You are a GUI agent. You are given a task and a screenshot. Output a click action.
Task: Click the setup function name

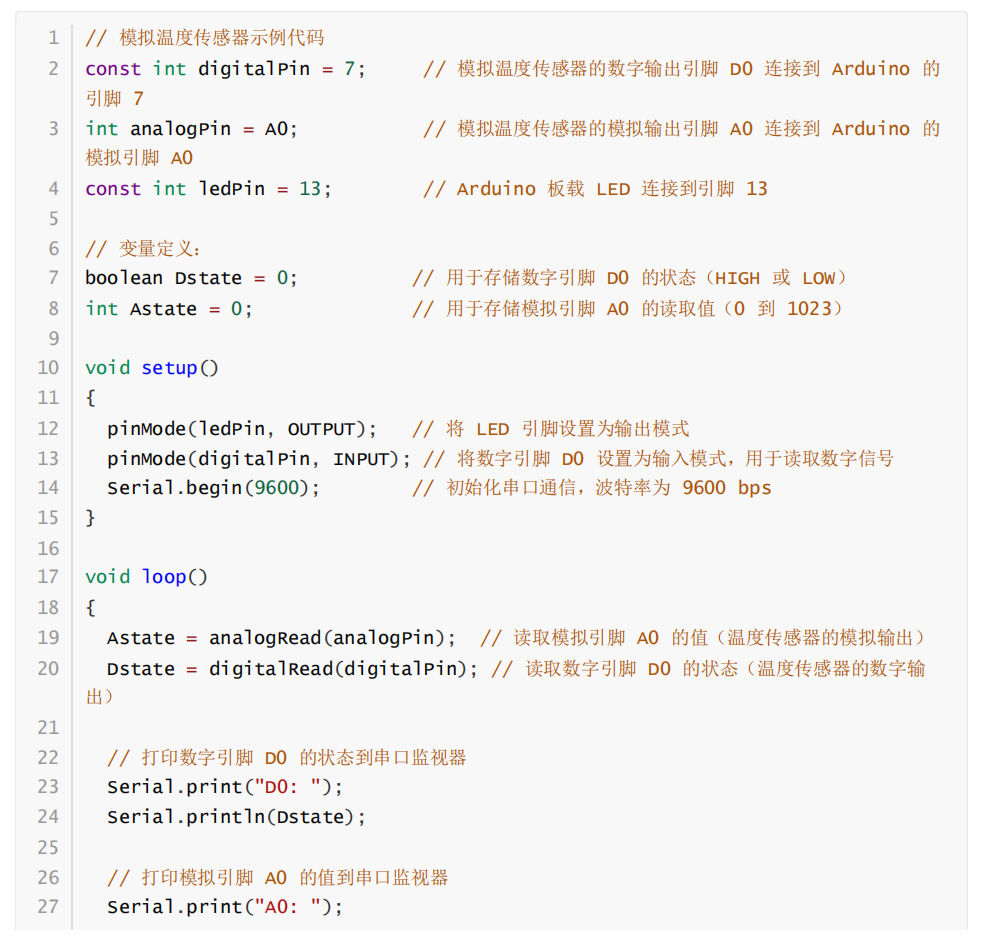pyautogui.click(x=169, y=368)
